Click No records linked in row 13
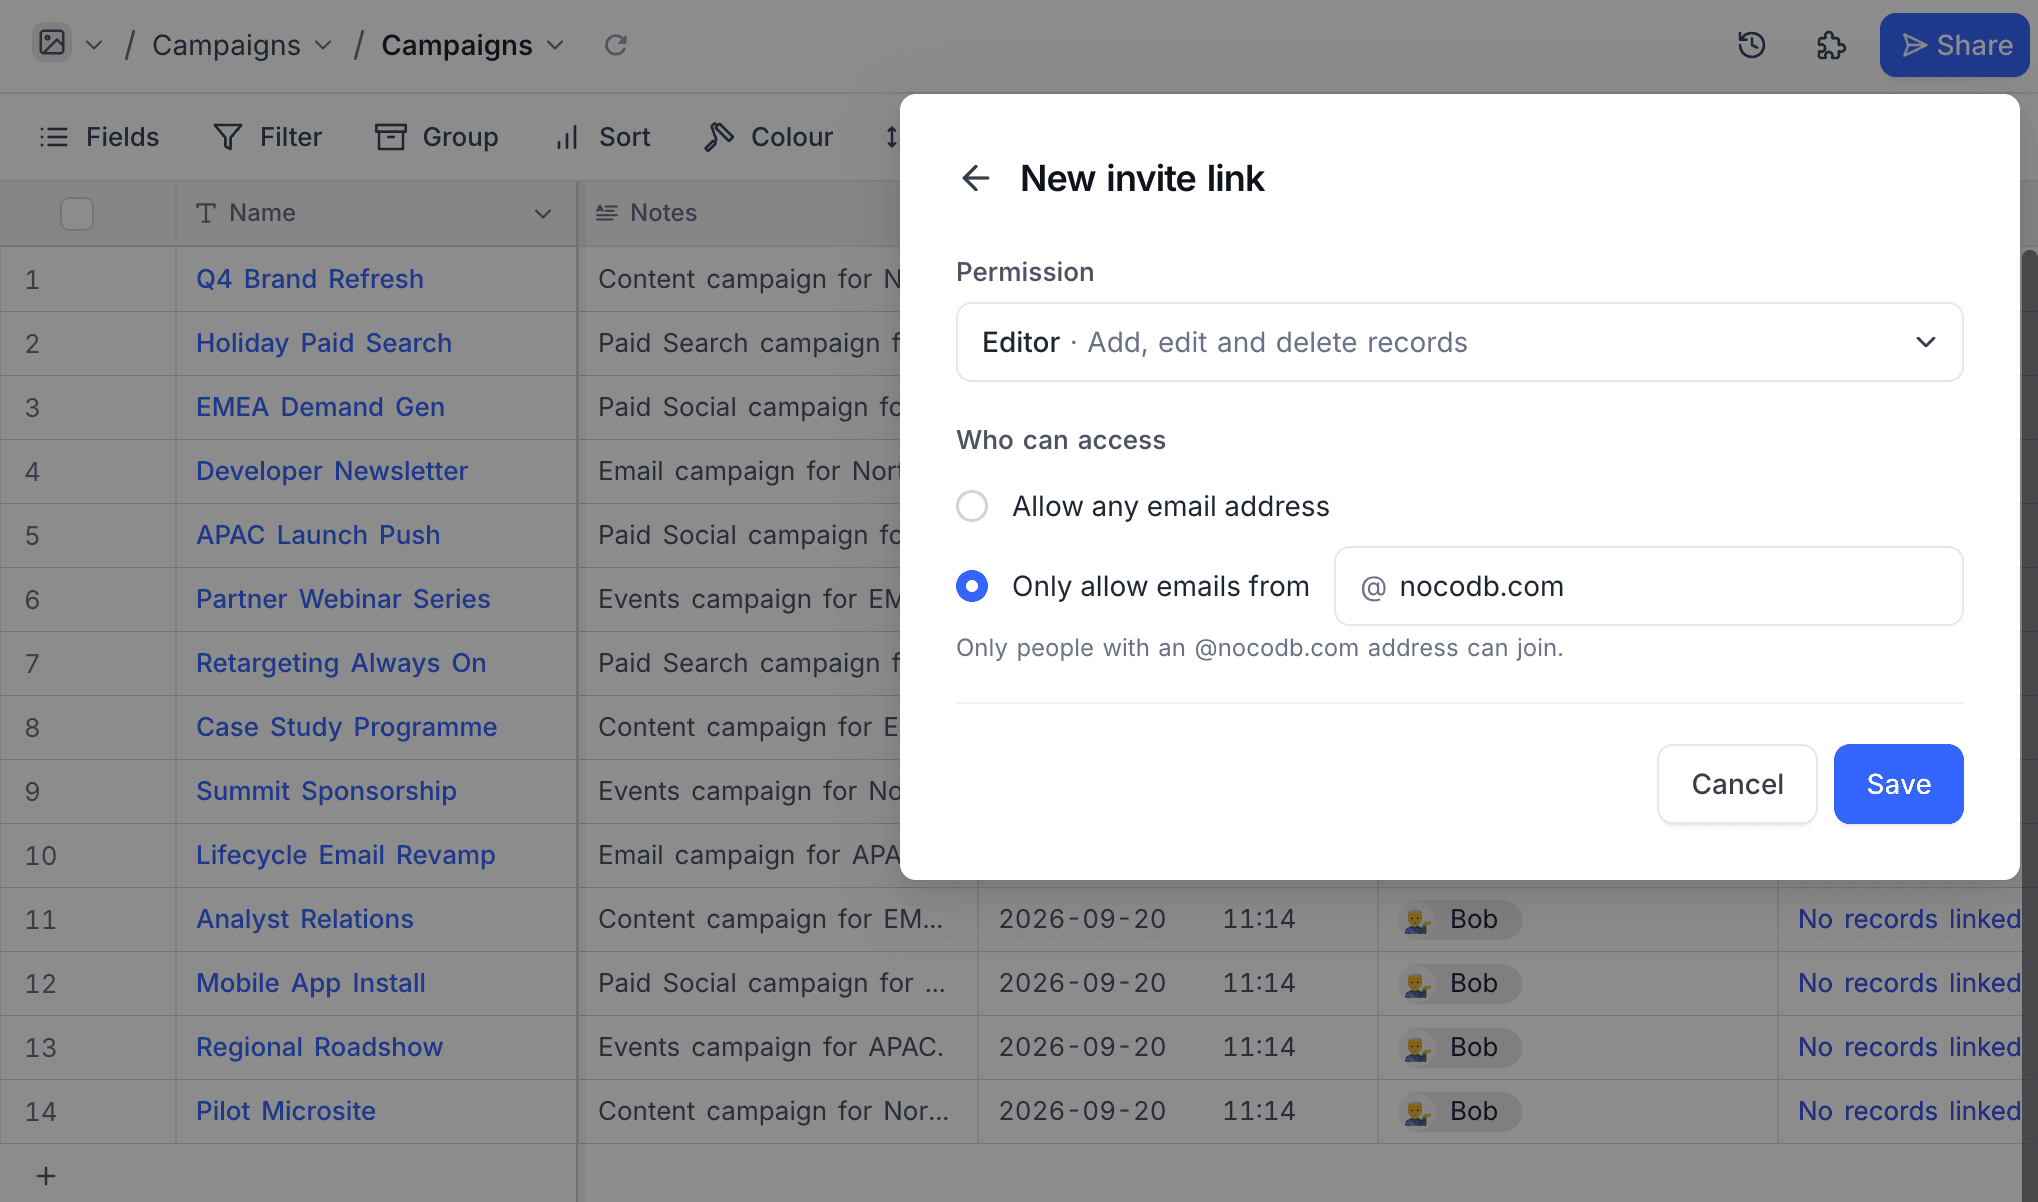The width and height of the screenshot is (2038, 1202). click(1908, 1047)
